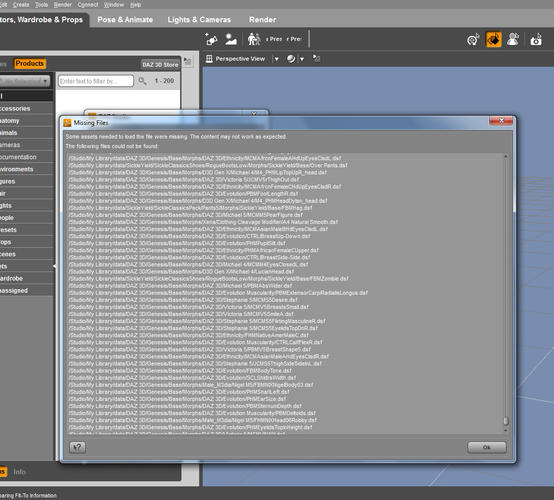Collapse the left pane with handle arrow

point(54,266)
